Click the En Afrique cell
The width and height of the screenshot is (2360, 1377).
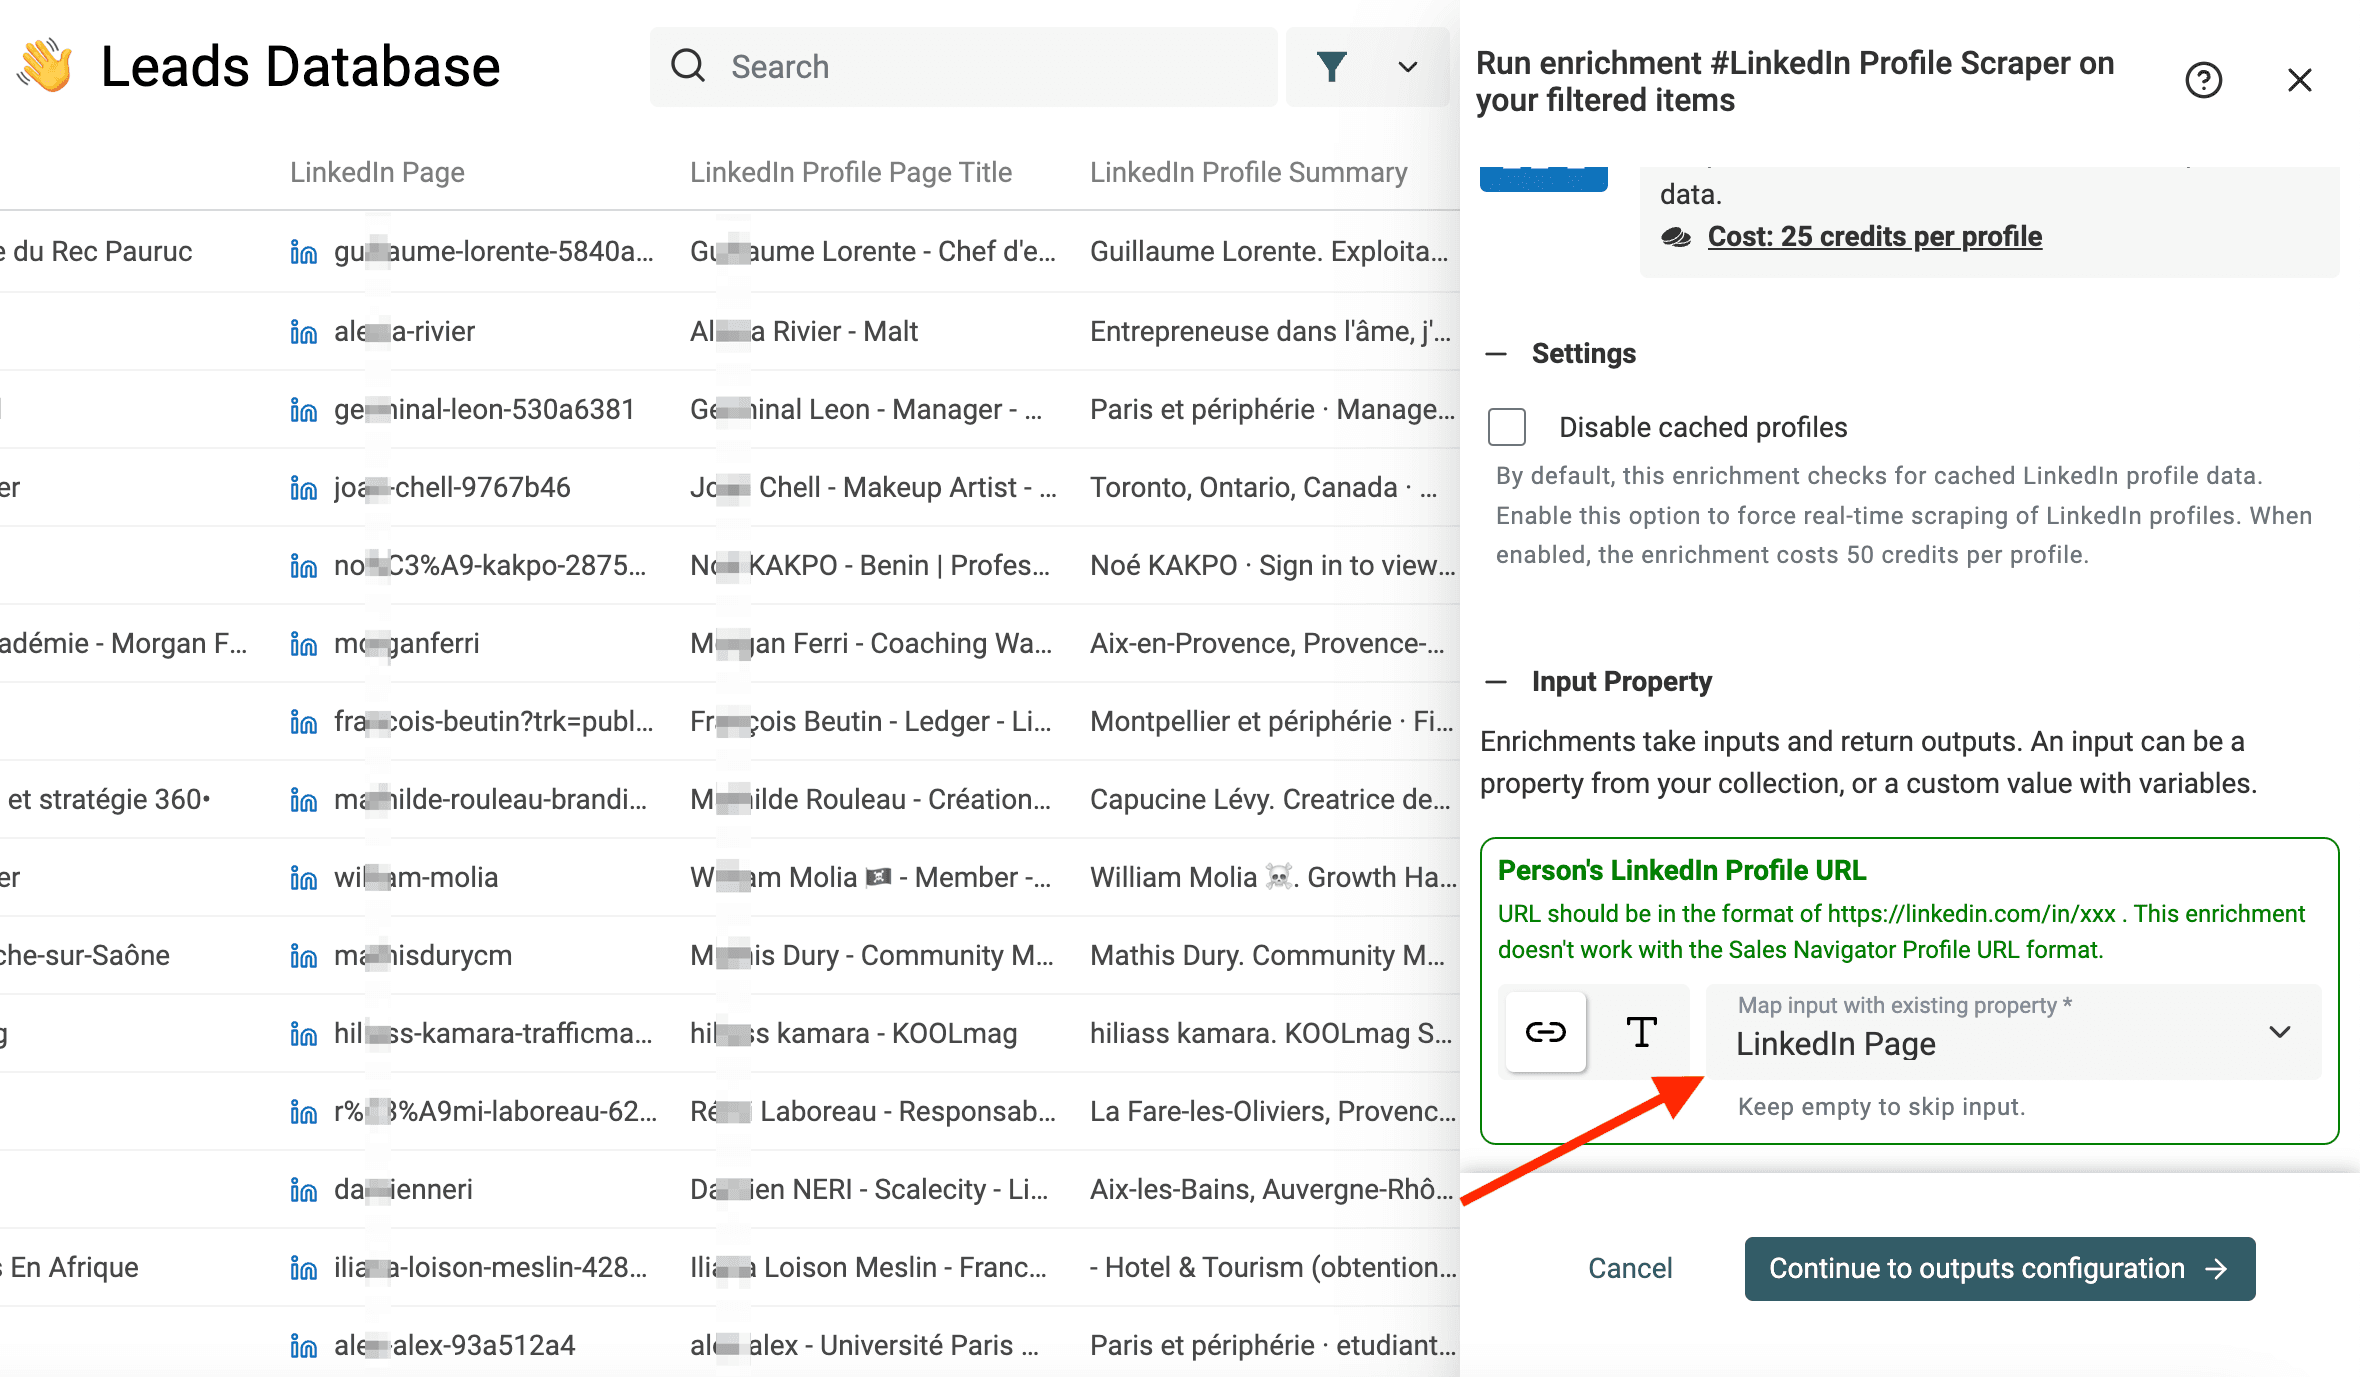(x=69, y=1267)
